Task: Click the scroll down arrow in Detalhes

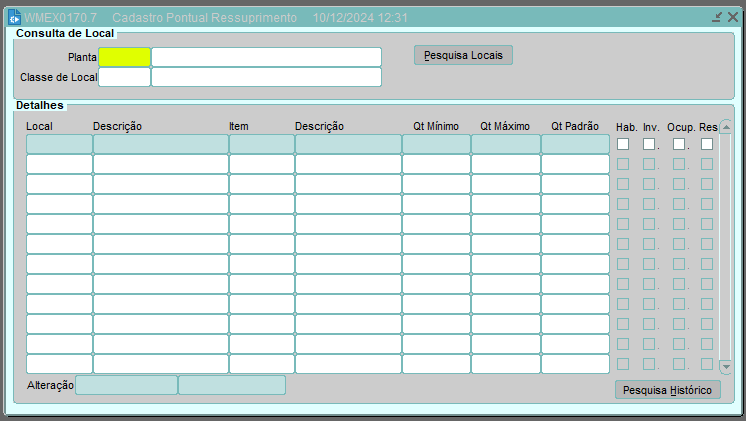Action: (726, 367)
